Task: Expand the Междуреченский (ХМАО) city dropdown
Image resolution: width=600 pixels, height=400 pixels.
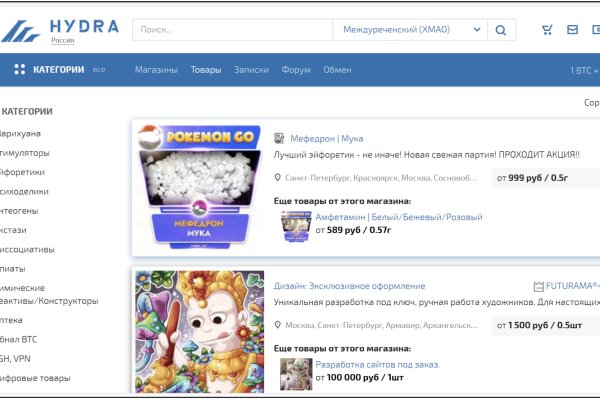Action: point(410,30)
